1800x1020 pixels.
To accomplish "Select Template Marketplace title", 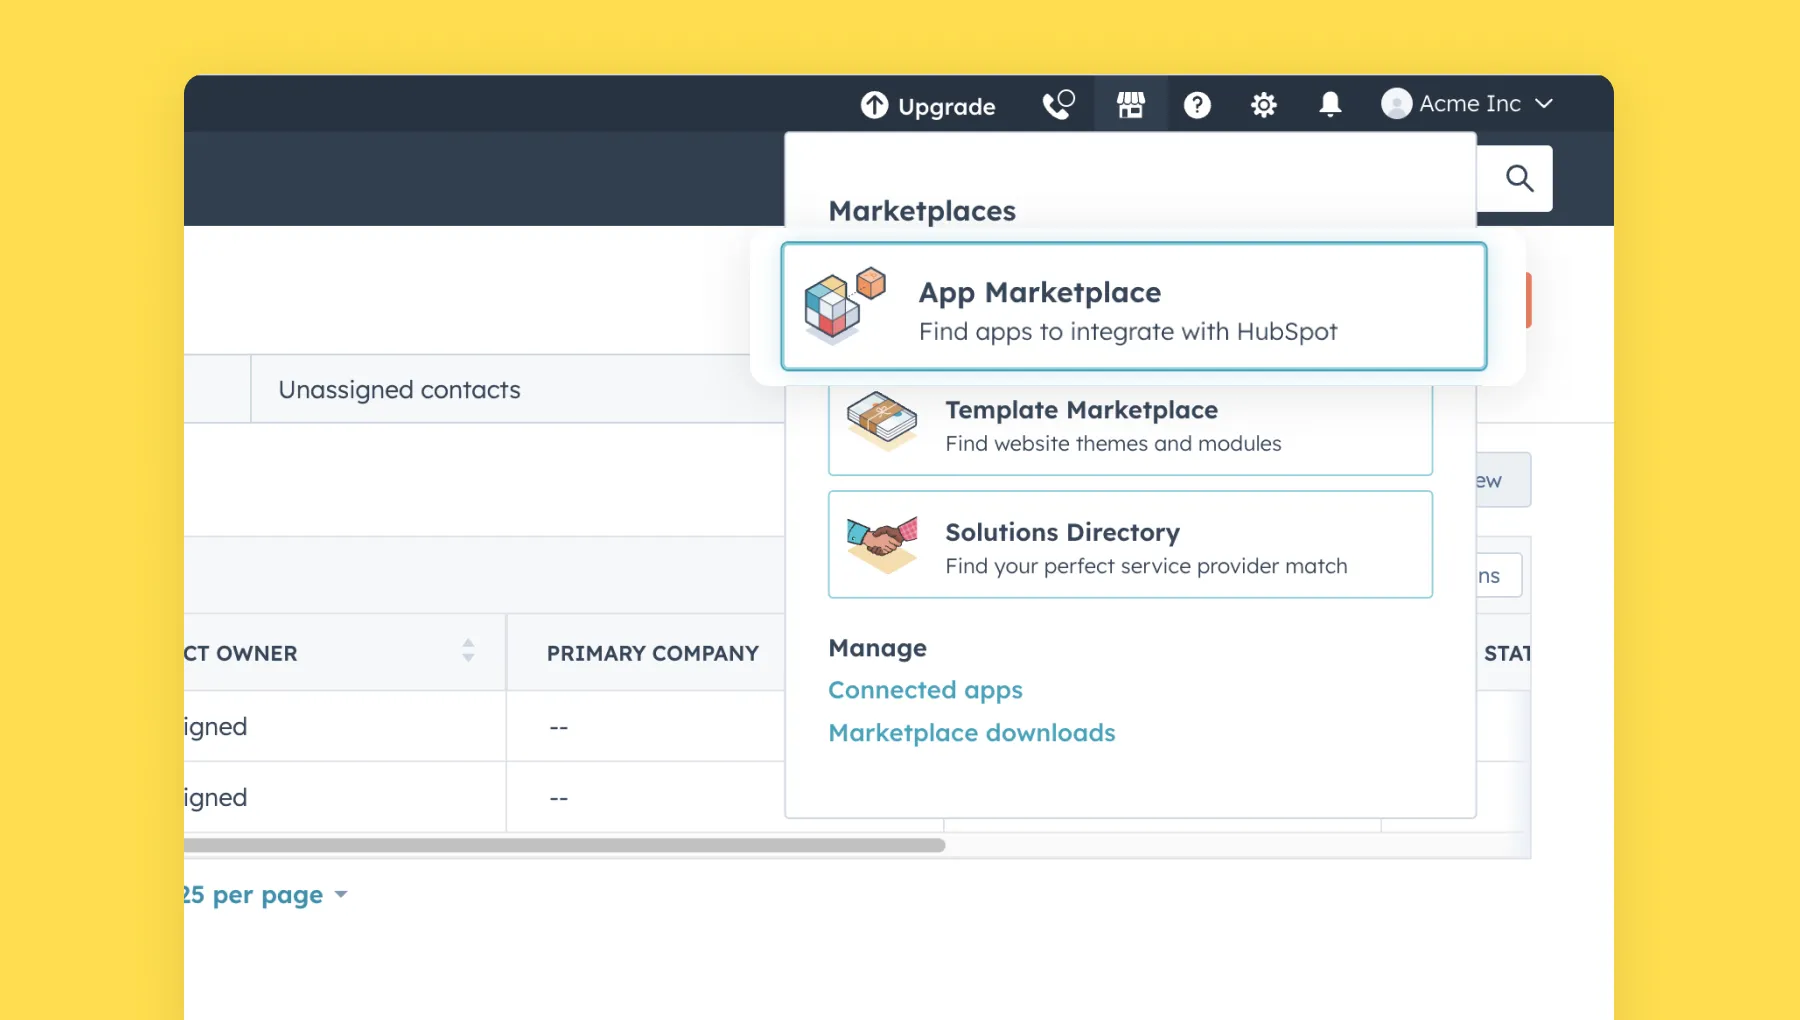I will [x=1081, y=410].
